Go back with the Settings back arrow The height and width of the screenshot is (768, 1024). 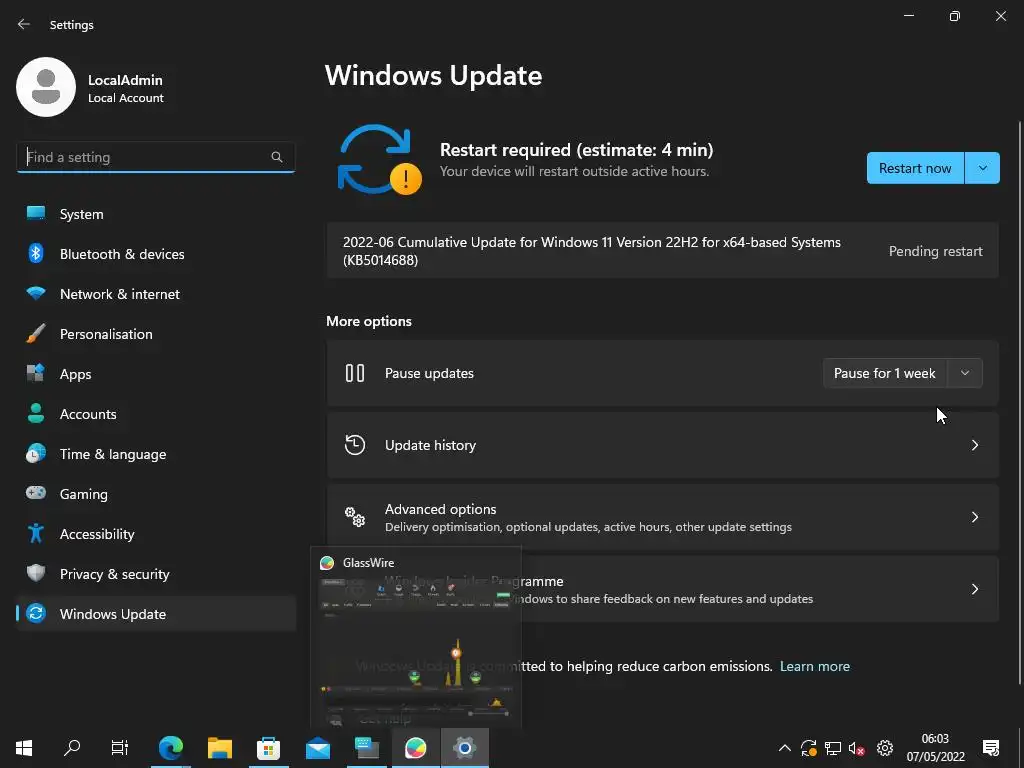coord(24,24)
